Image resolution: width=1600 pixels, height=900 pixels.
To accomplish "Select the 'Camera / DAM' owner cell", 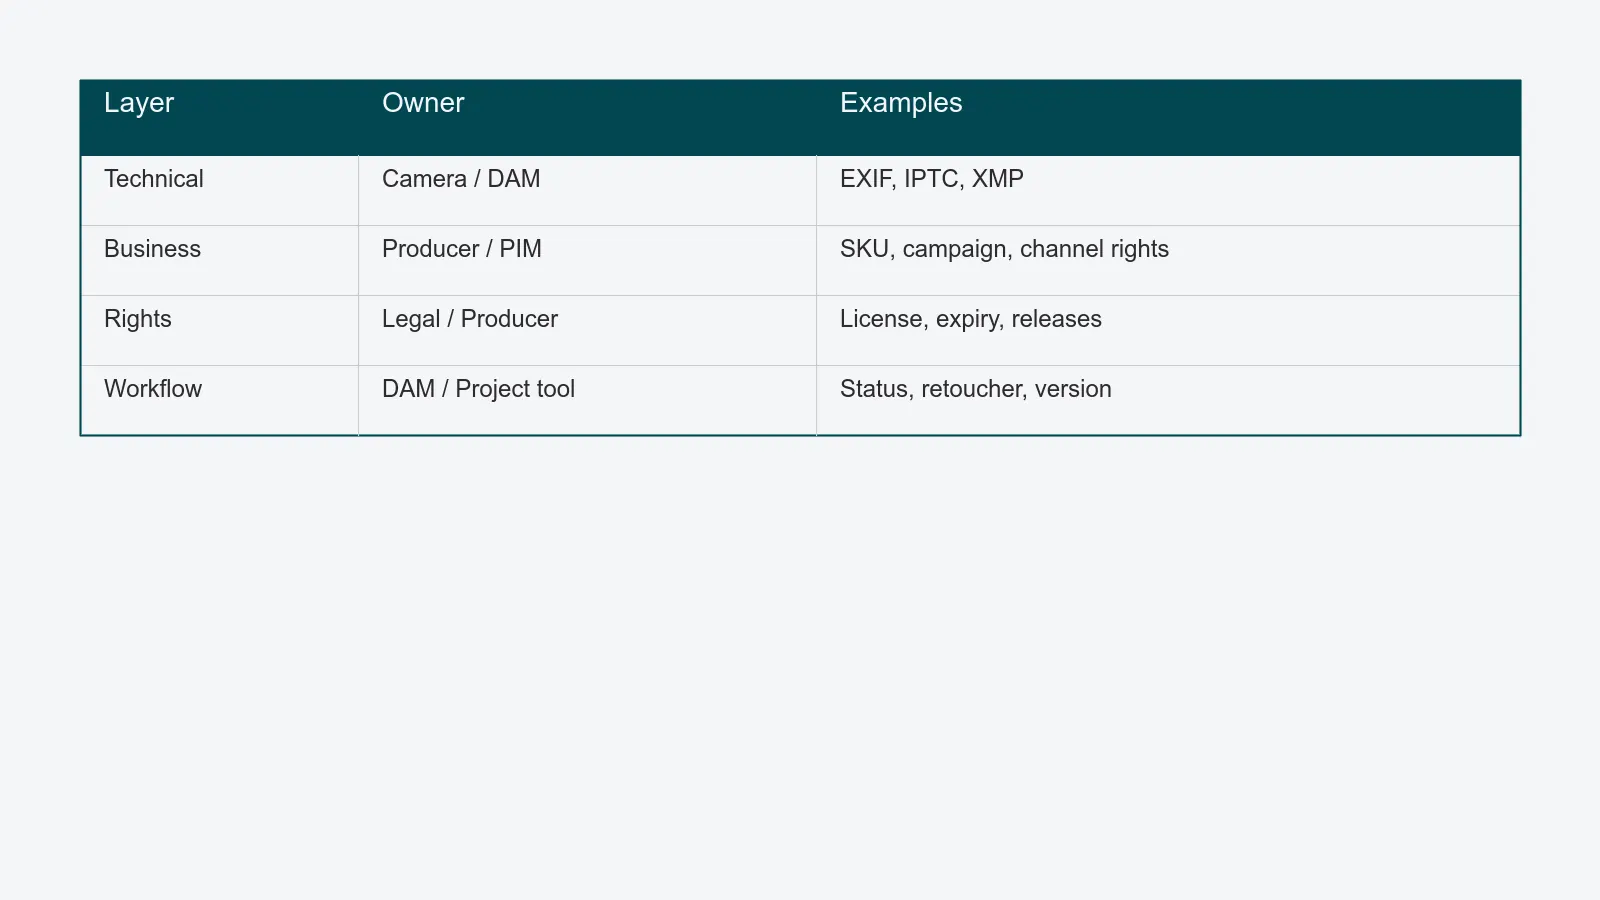I will [x=587, y=190].
